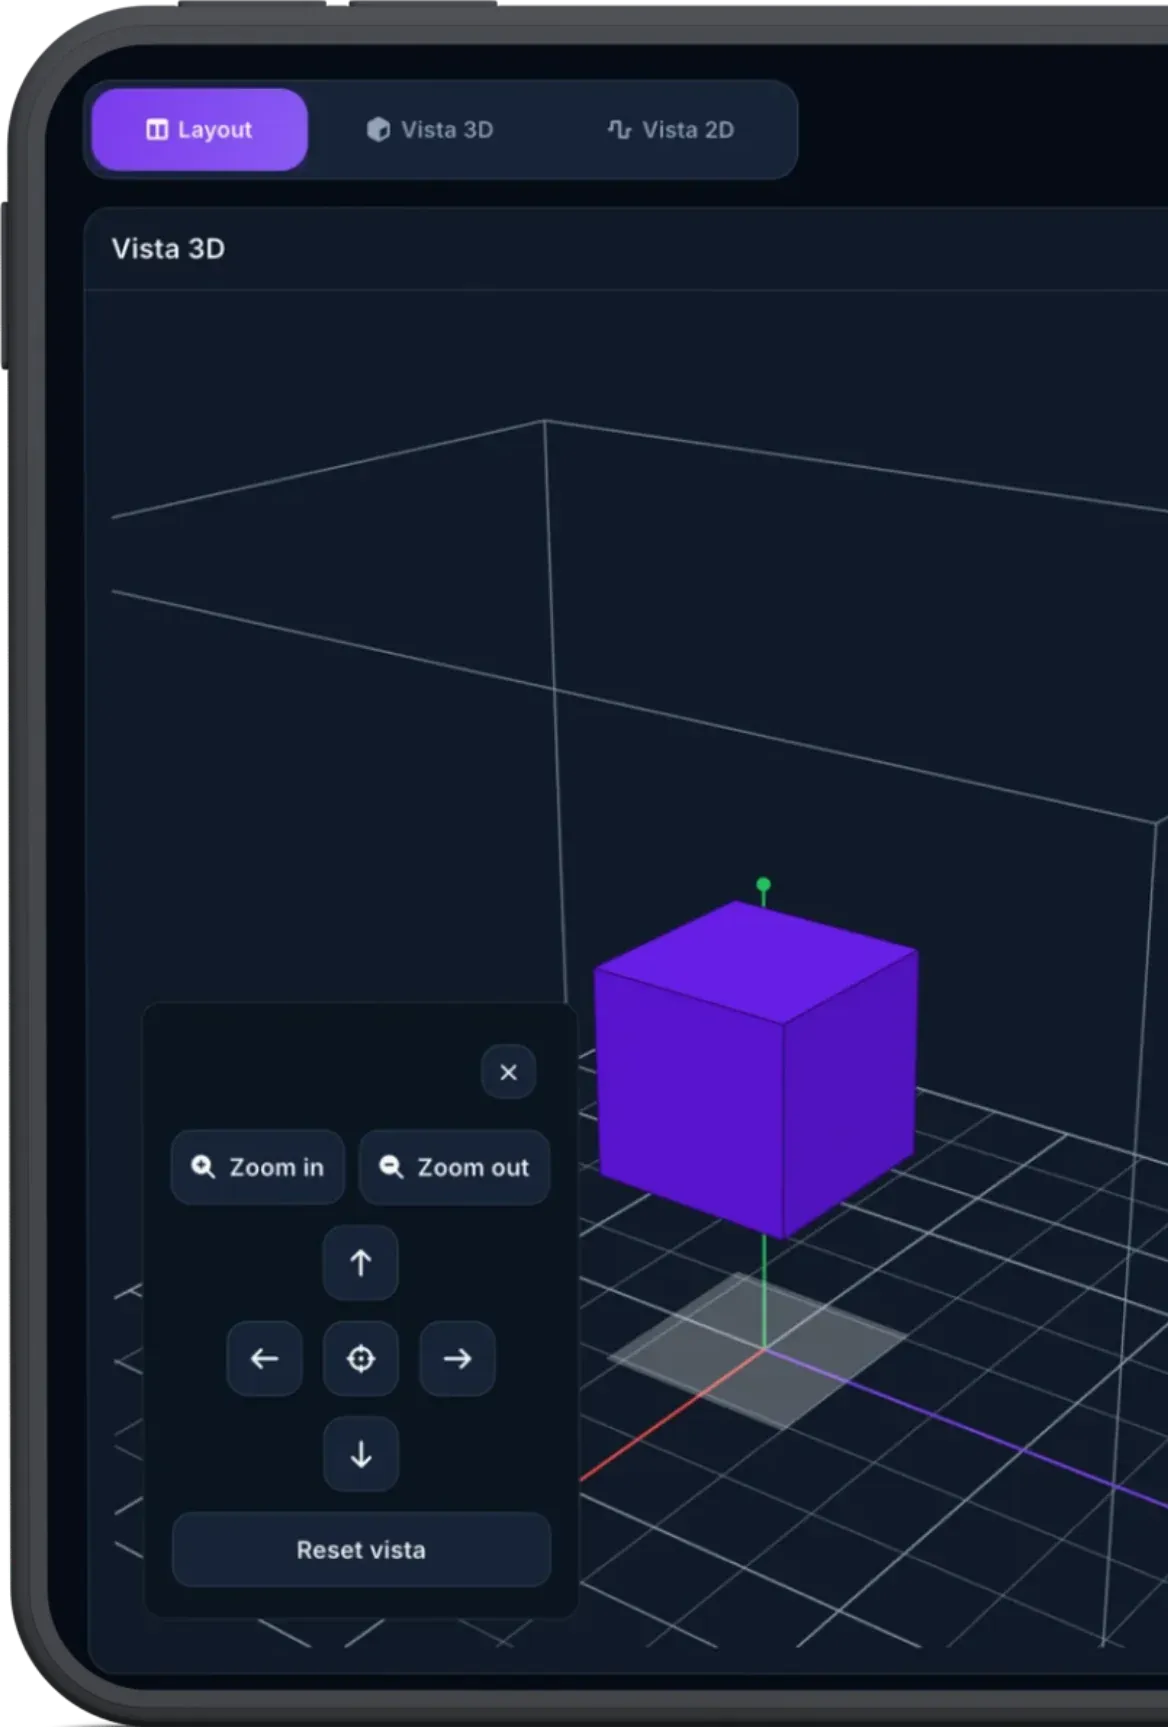The image size is (1168, 1727).
Task: Open the Vista 3D tab
Action: [430, 130]
